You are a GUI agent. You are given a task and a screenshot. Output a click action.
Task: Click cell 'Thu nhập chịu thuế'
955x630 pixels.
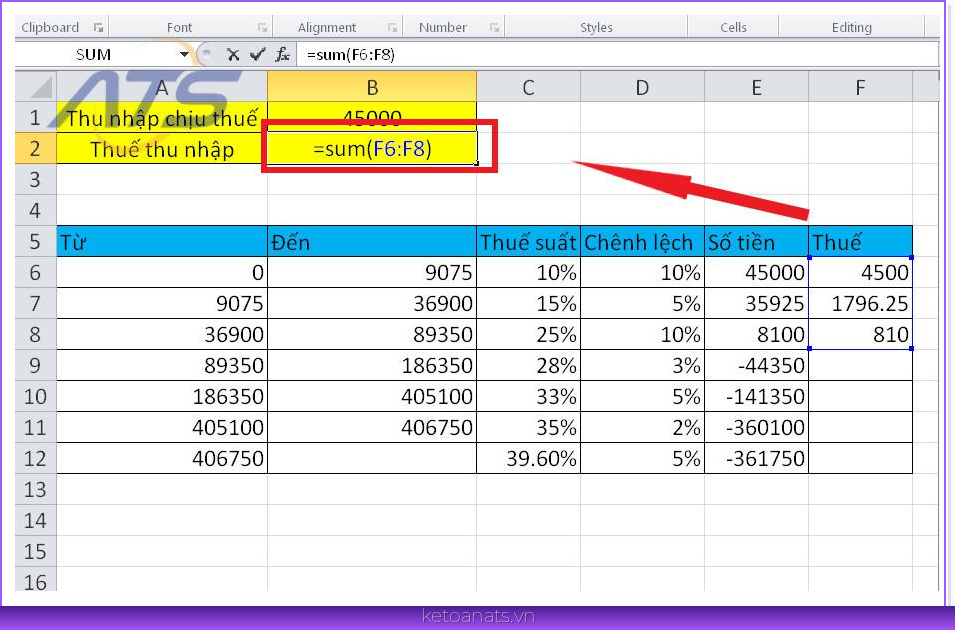coord(162,118)
